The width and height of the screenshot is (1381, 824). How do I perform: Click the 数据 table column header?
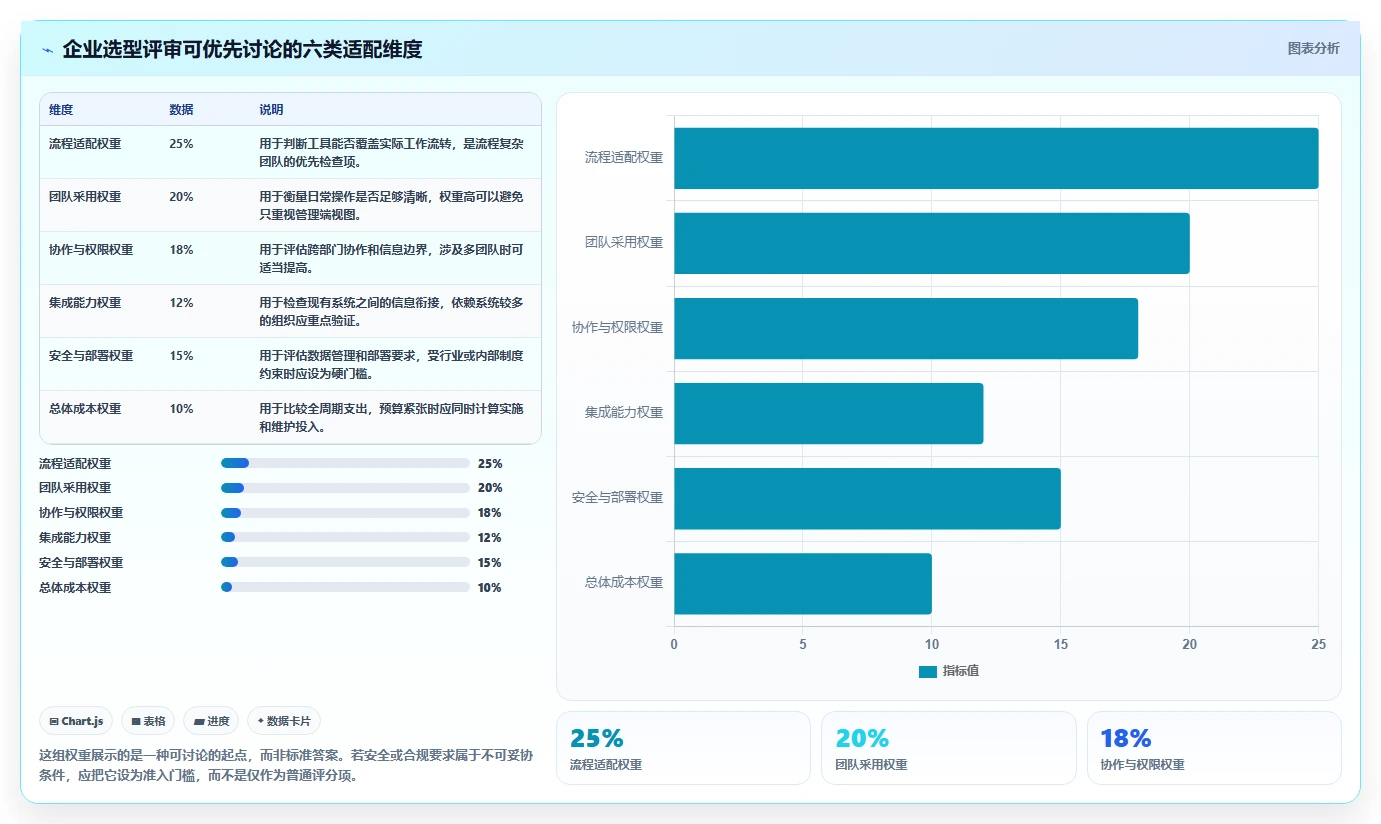click(x=181, y=110)
